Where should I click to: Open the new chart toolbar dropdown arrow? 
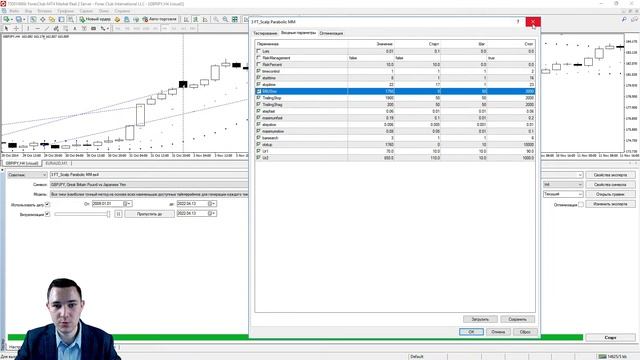pos(11,19)
